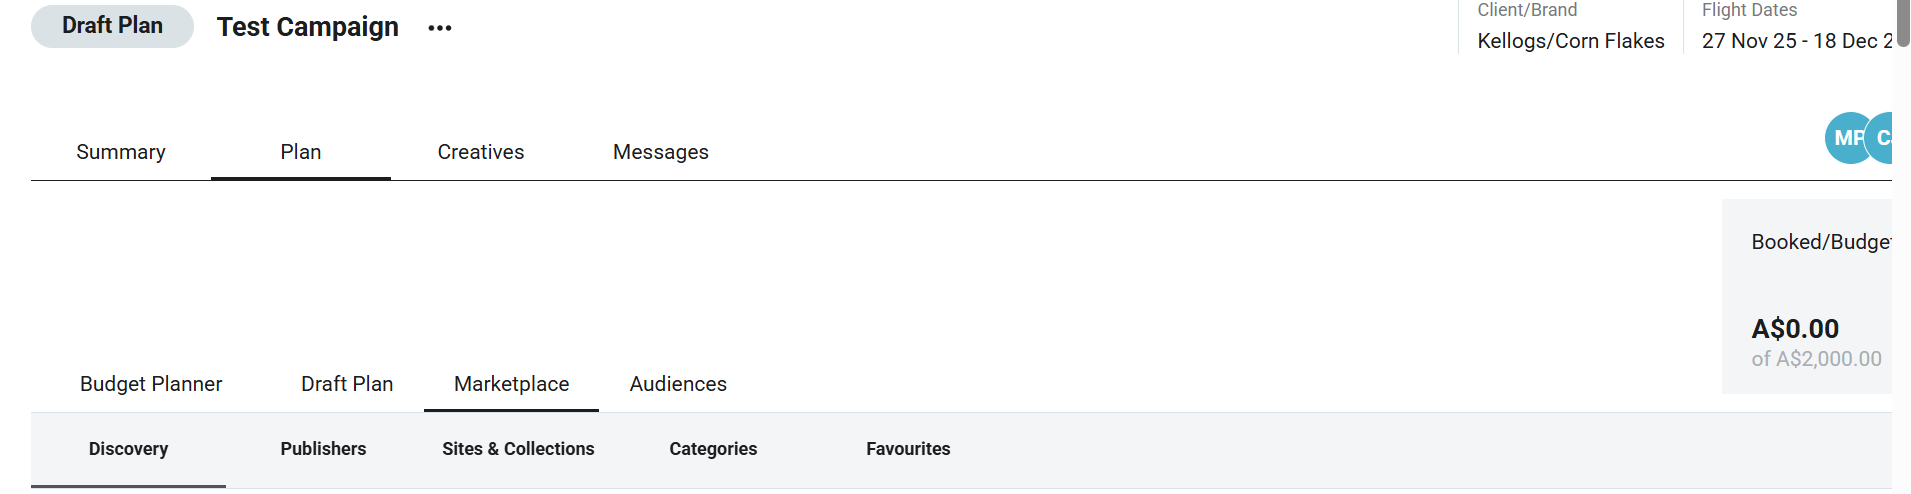The height and width of the screenshot is (494, 1911).
Task: Select the Plan tab
Action: [x=301, y=152]
